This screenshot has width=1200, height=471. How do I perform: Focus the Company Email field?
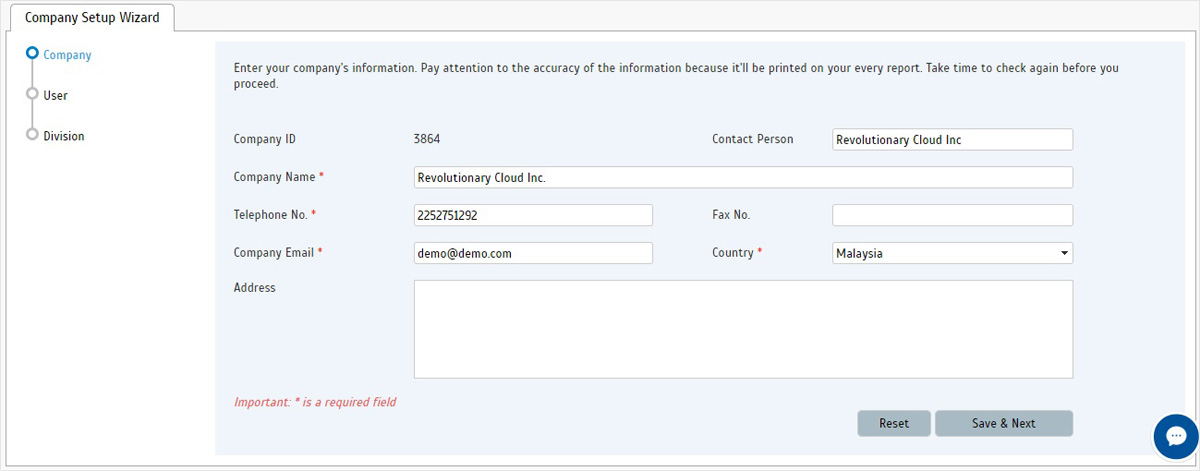pos(533,253)
